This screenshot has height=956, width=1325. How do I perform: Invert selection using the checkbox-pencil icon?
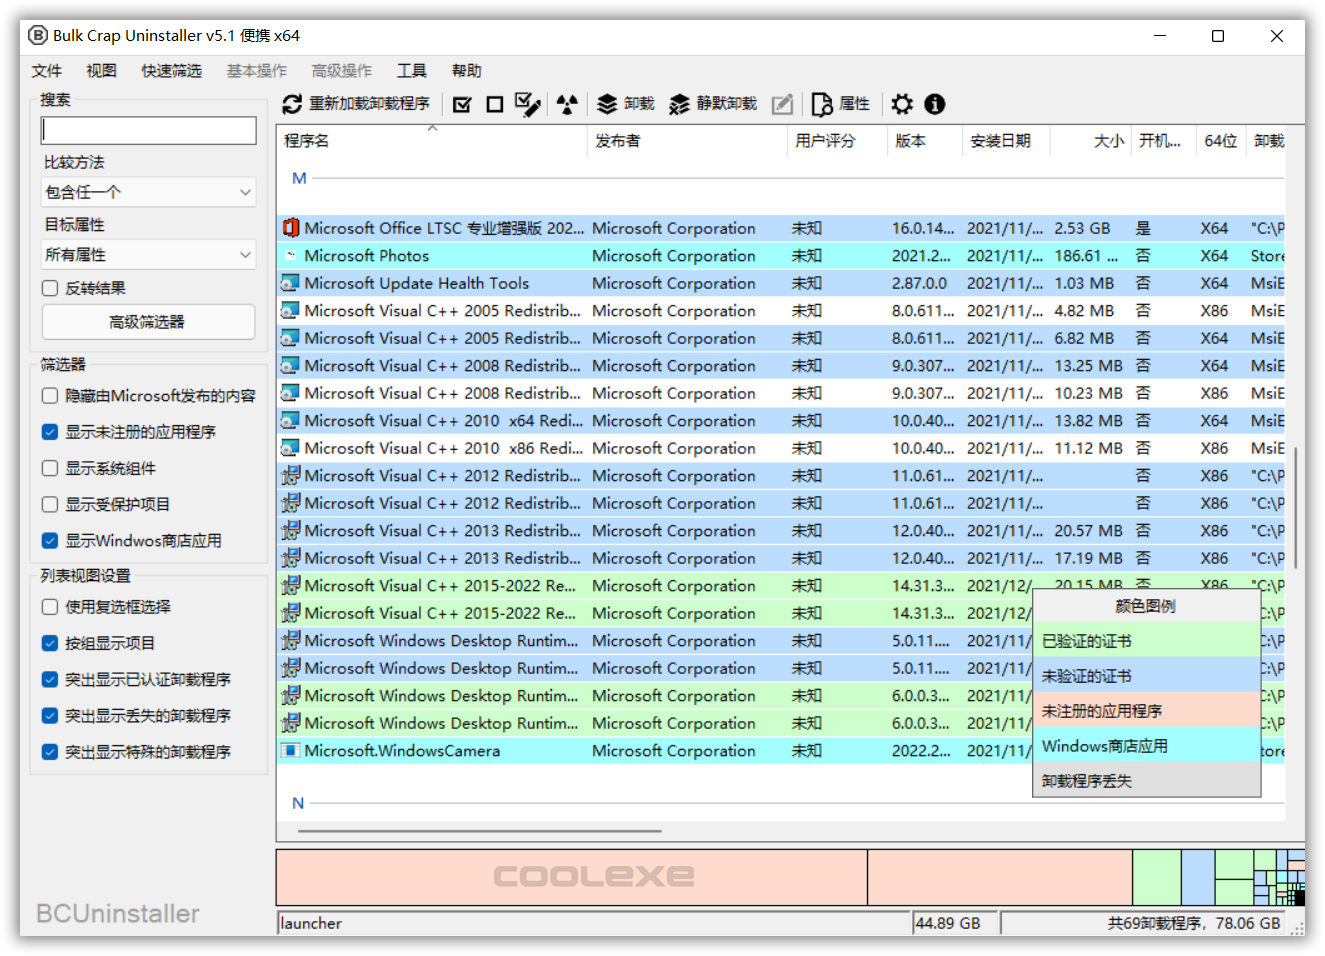tap(528, 104)
